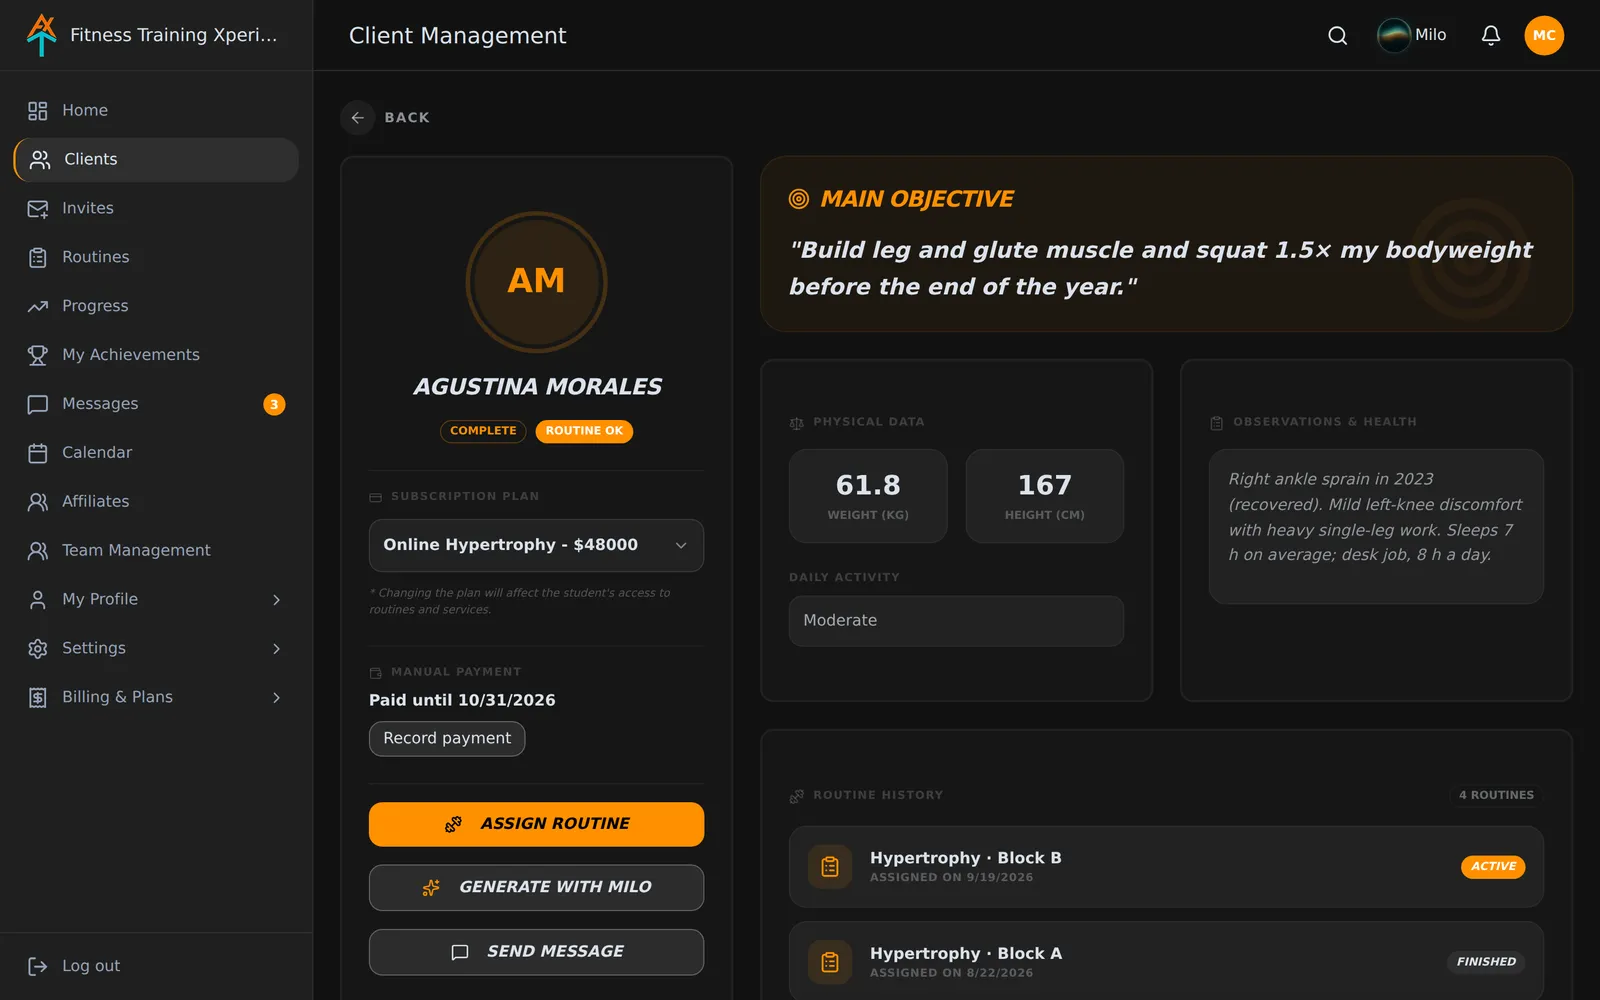Click the FINISHED tag on Block A
The width and height of the screenshot is (1600, 1000).
coord(1486,962)
